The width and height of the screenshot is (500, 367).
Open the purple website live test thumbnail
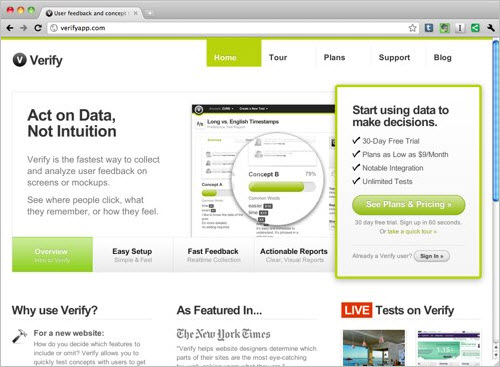coord(449,348)
